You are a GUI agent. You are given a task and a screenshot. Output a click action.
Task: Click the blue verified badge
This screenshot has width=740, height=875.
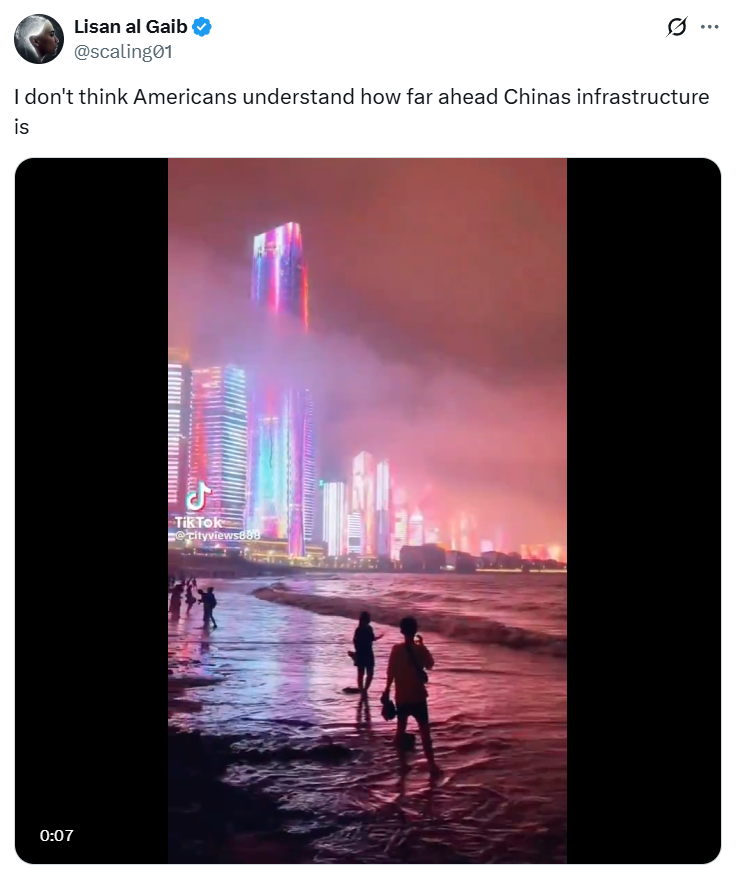(x=201, y=26)
